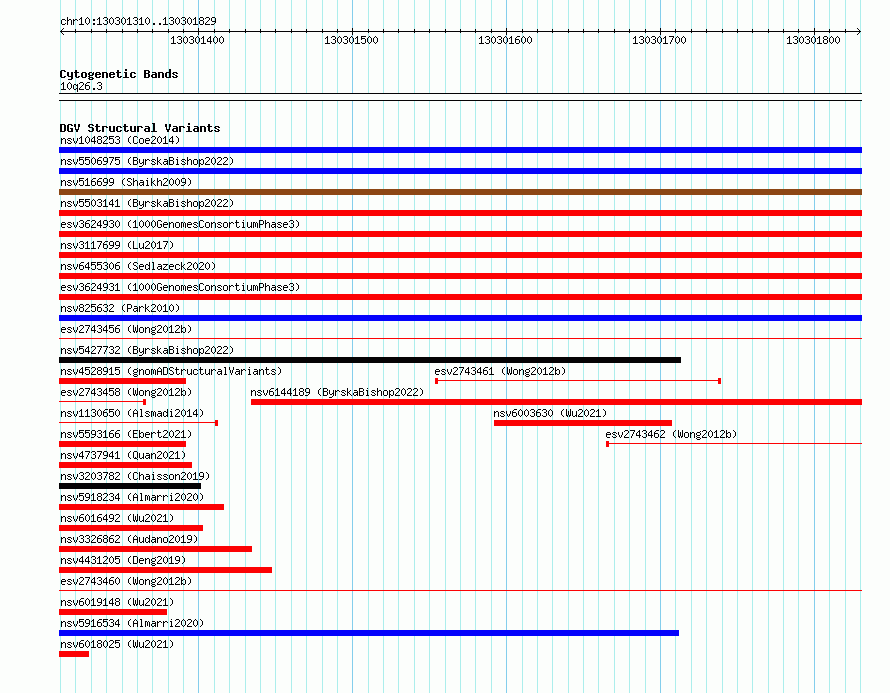Image resolution: width=890 pixels, height=693 pixels.
Task: Click the black bar for nsv3203782
Action: click(x=130, y=486)
